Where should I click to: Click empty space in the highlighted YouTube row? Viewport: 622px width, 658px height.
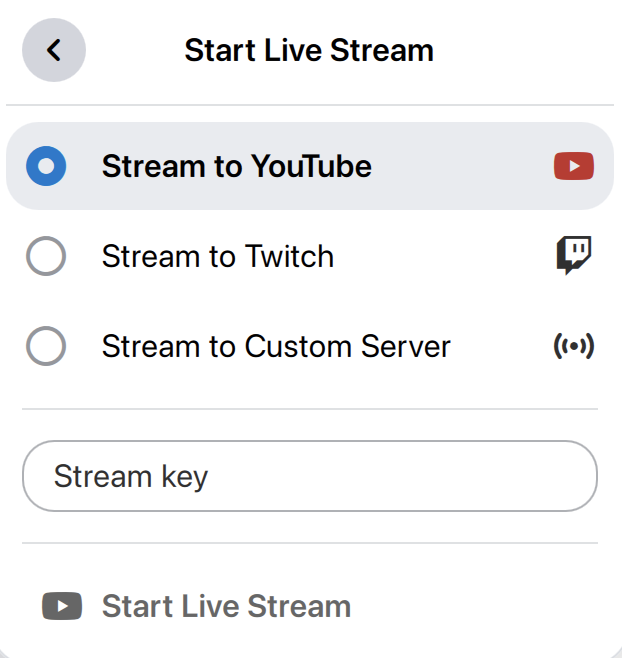click(x=460, y=166)
